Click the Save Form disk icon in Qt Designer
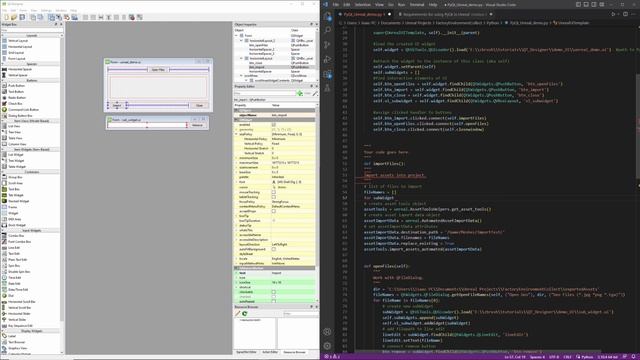Image resolution: width=640 pixels, height=360 pixels. pos(22,17)
